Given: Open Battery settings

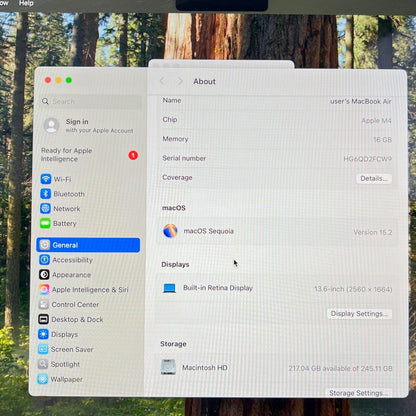Looking at the screenshot, I should [88, 223].
